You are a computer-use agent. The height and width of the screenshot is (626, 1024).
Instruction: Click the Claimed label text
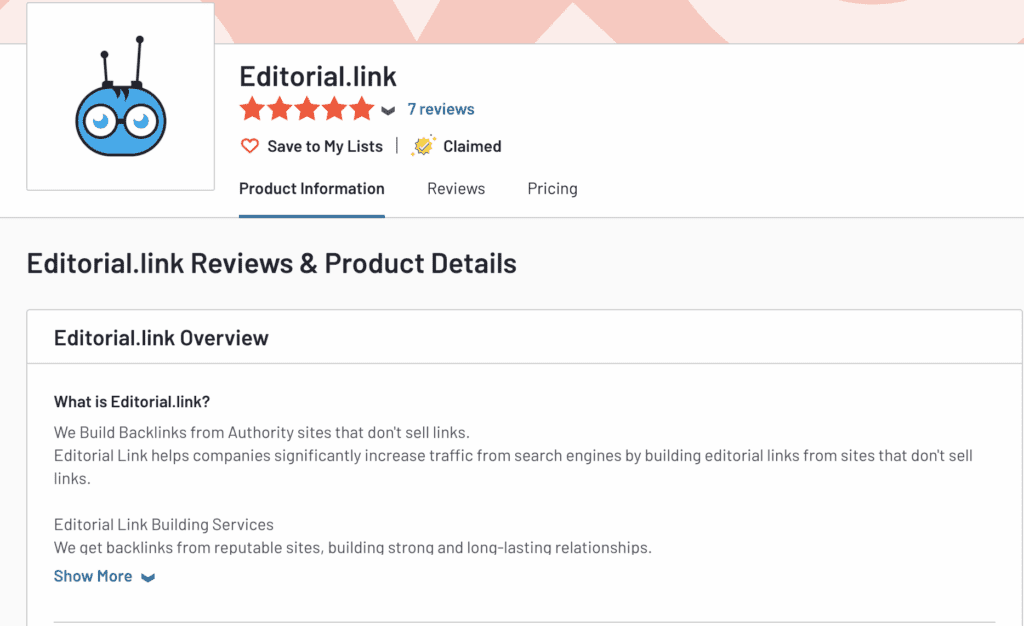pyautogui.click(x=472, y=146)
